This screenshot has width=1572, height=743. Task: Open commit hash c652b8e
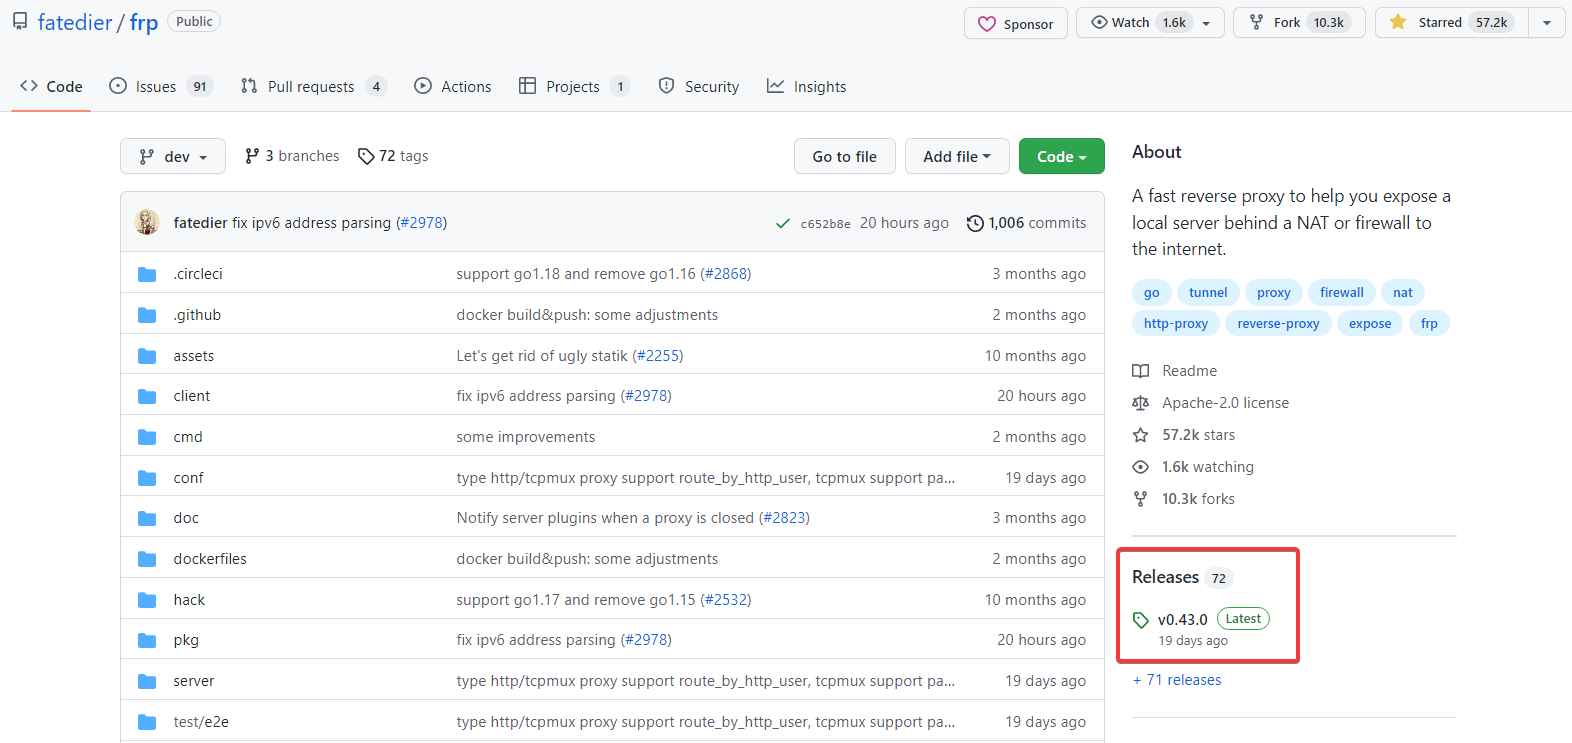825,224
